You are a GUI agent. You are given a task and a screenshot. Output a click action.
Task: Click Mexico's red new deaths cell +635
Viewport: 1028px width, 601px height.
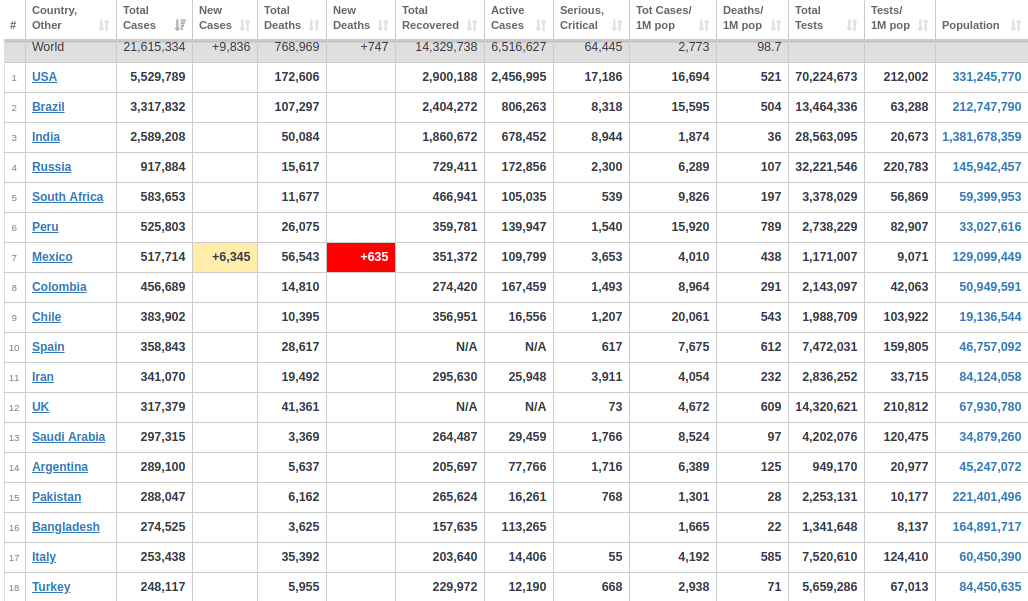361,257
